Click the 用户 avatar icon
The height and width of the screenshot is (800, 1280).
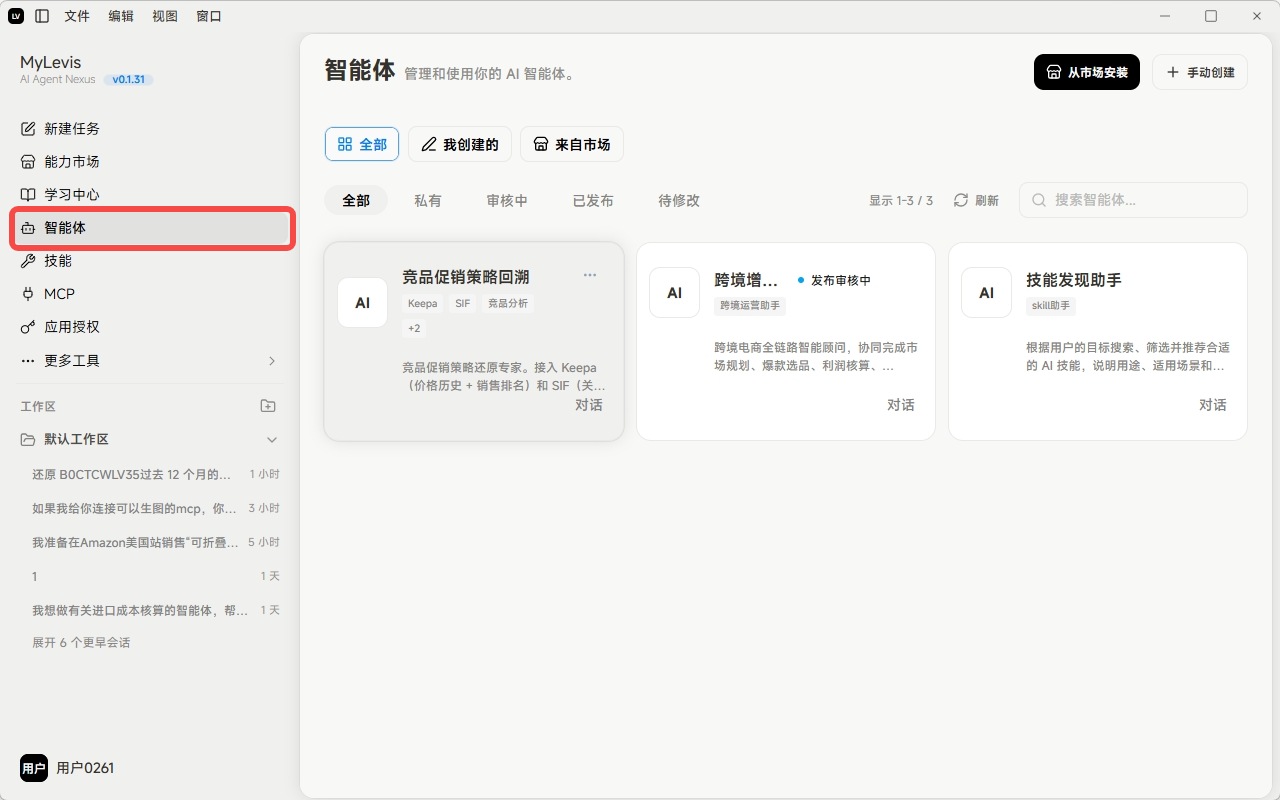coord(34,768)
